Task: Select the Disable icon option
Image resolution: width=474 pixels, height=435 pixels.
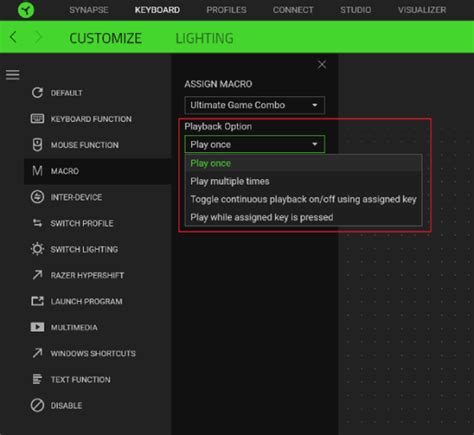Action: coord(37,405)
